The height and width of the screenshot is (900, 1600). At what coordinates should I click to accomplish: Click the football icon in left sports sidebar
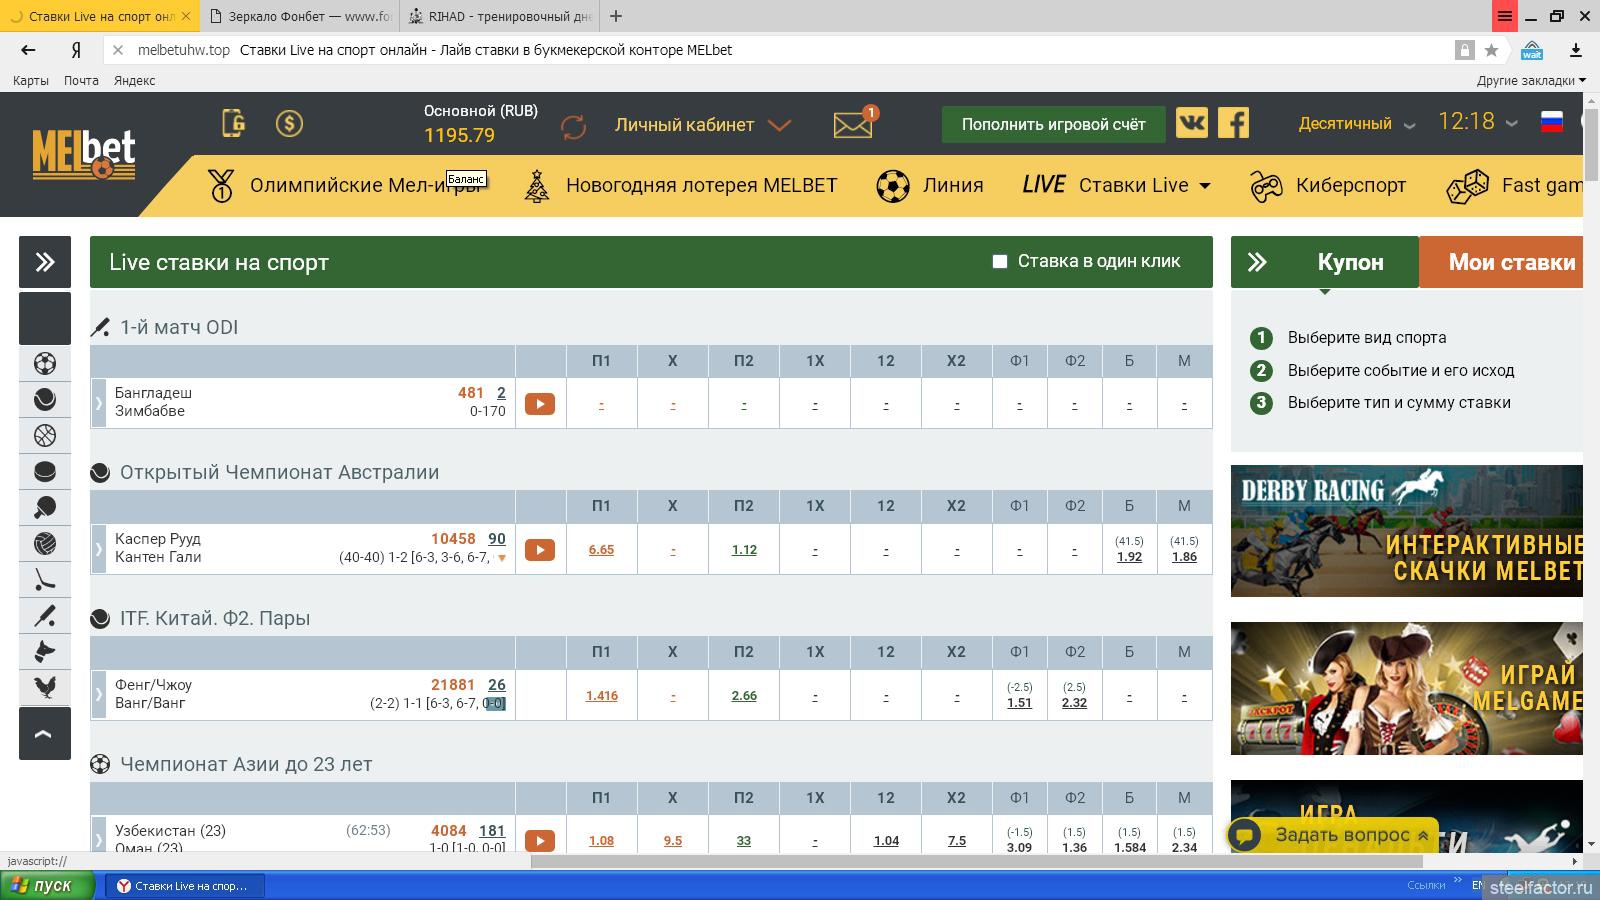tap(45, 363)
